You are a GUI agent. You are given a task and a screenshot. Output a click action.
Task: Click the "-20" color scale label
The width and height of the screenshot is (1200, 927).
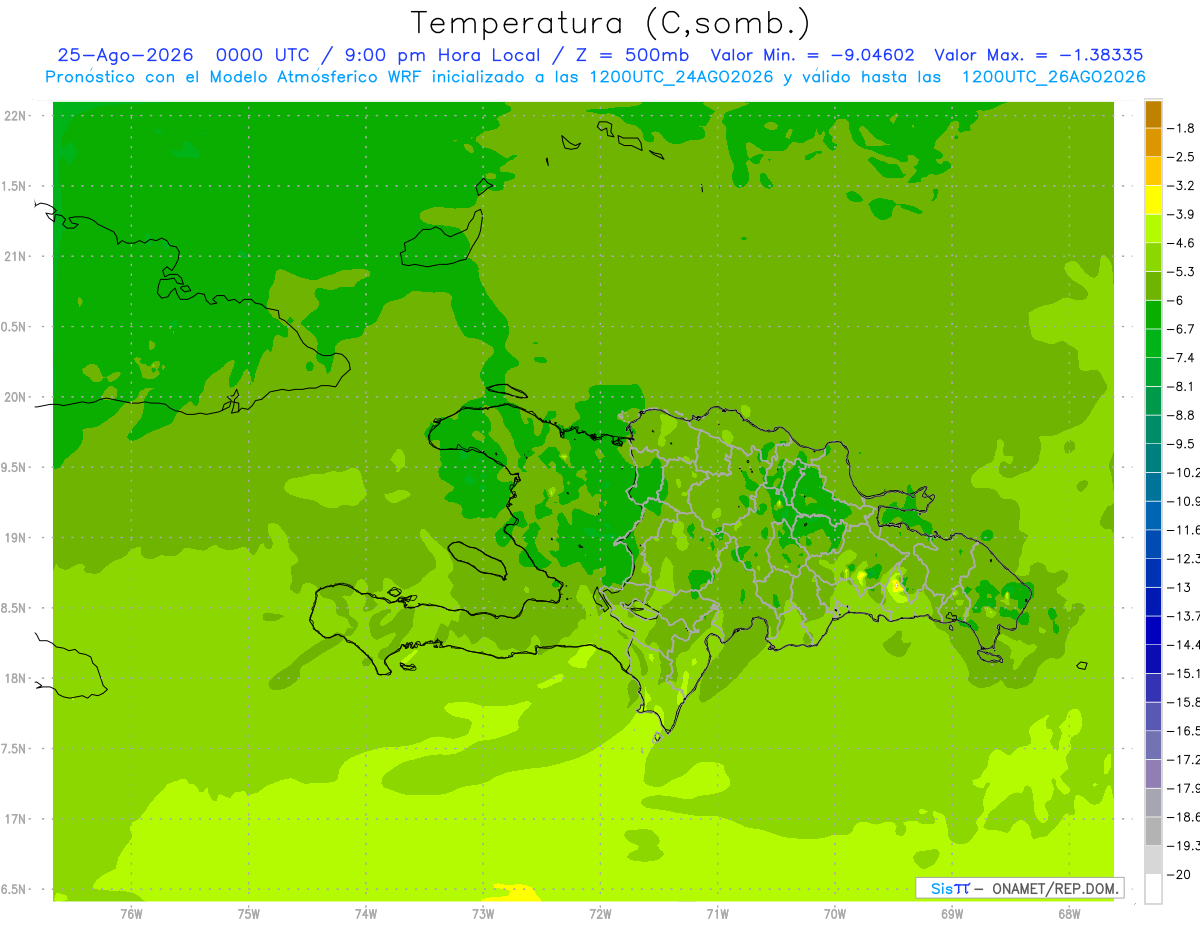point(1179,874)
